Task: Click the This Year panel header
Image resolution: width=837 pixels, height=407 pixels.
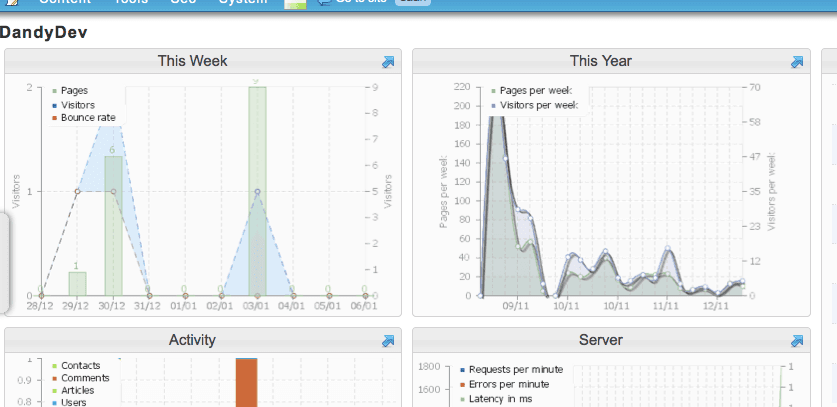Action: pyautogui.click(x=600, y=61)
